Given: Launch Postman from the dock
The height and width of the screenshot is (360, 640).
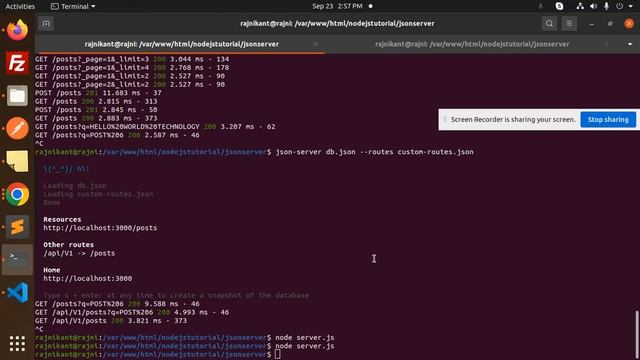Looking at the screenshot, I should pyautogui.click(x=17, y=128).
